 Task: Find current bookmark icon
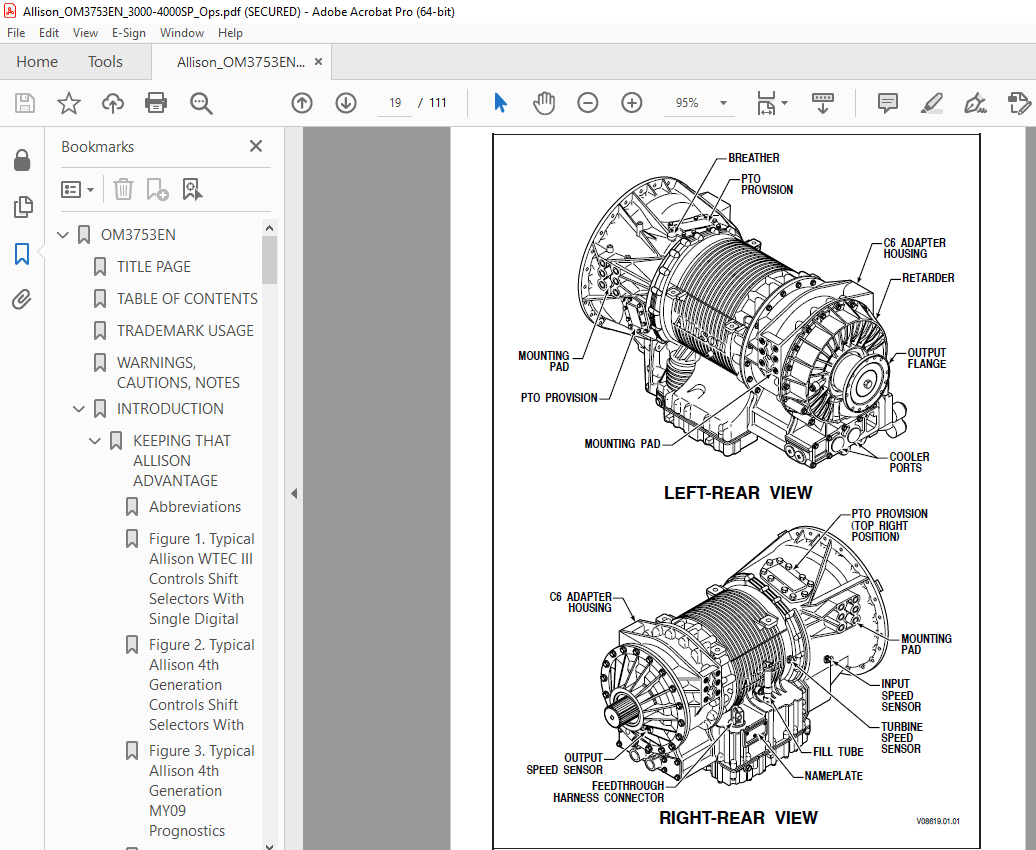point(192,190)
